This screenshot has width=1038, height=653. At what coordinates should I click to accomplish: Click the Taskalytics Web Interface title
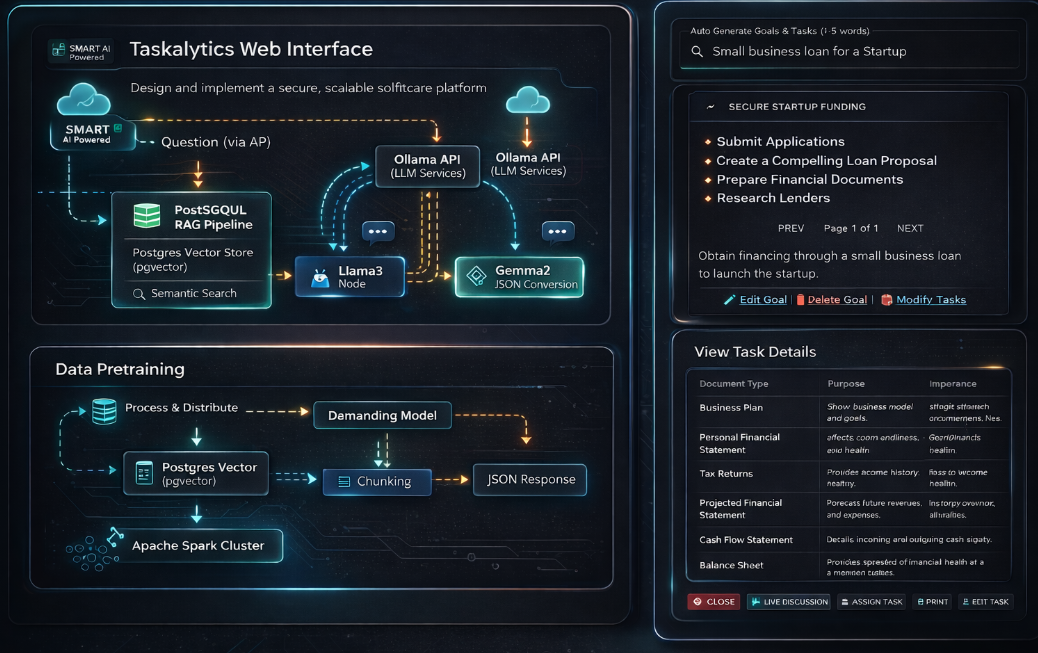251,49
